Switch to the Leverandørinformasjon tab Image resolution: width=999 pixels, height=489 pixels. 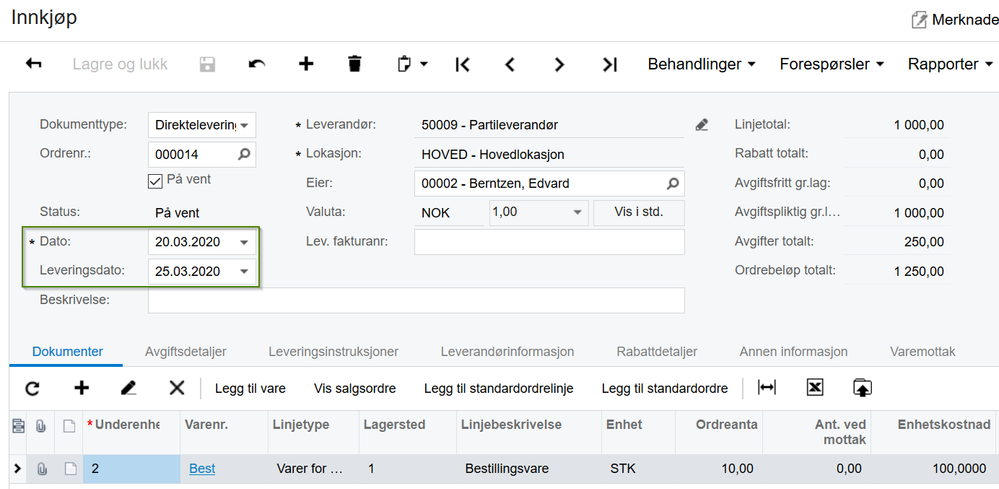click(507, 351)
